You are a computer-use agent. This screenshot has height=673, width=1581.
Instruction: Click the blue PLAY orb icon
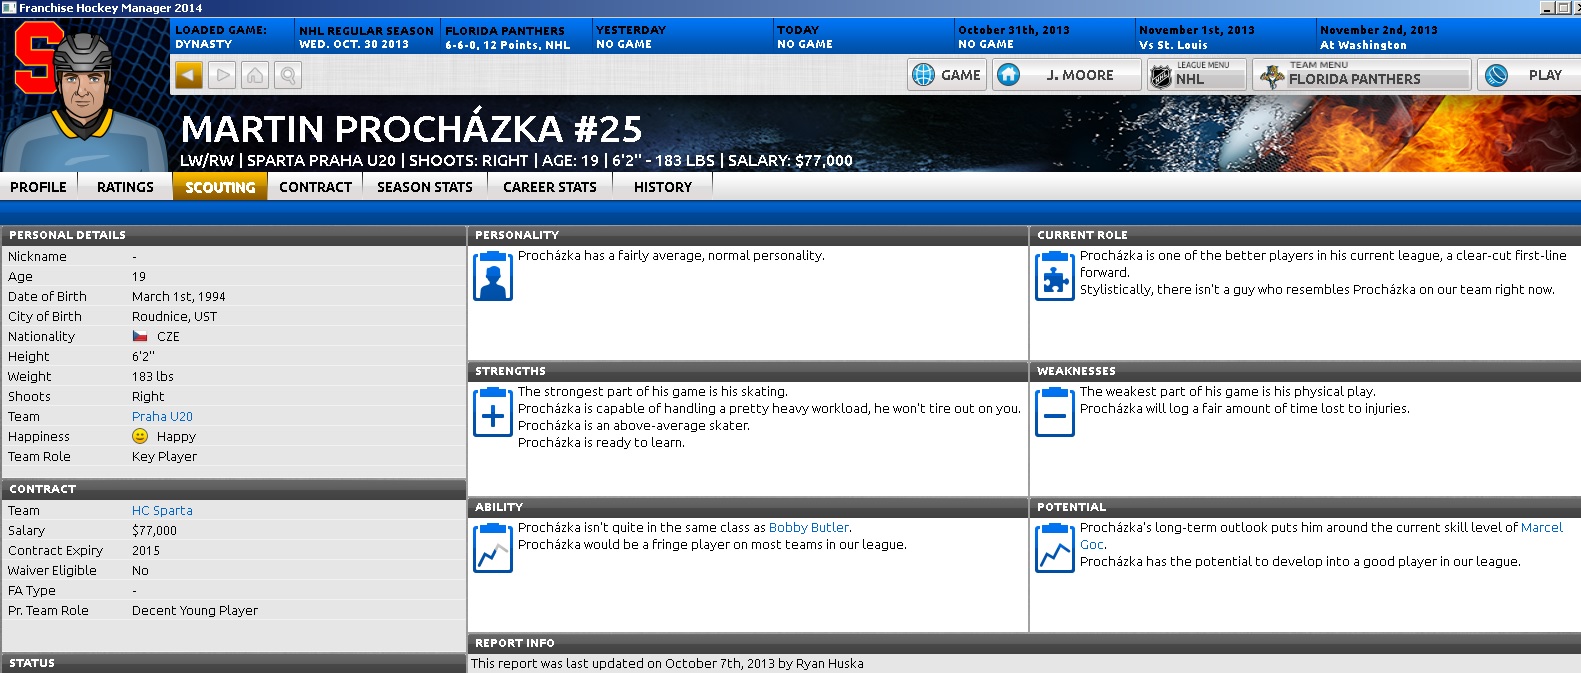point(1497,75)
